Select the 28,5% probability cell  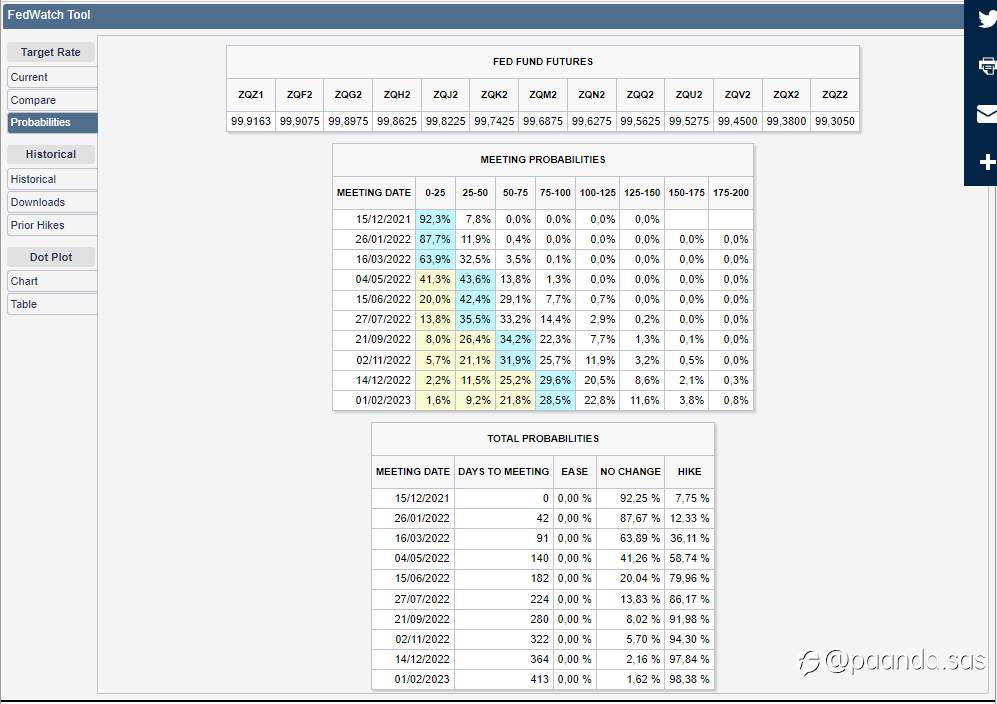(x=555, y=400)
